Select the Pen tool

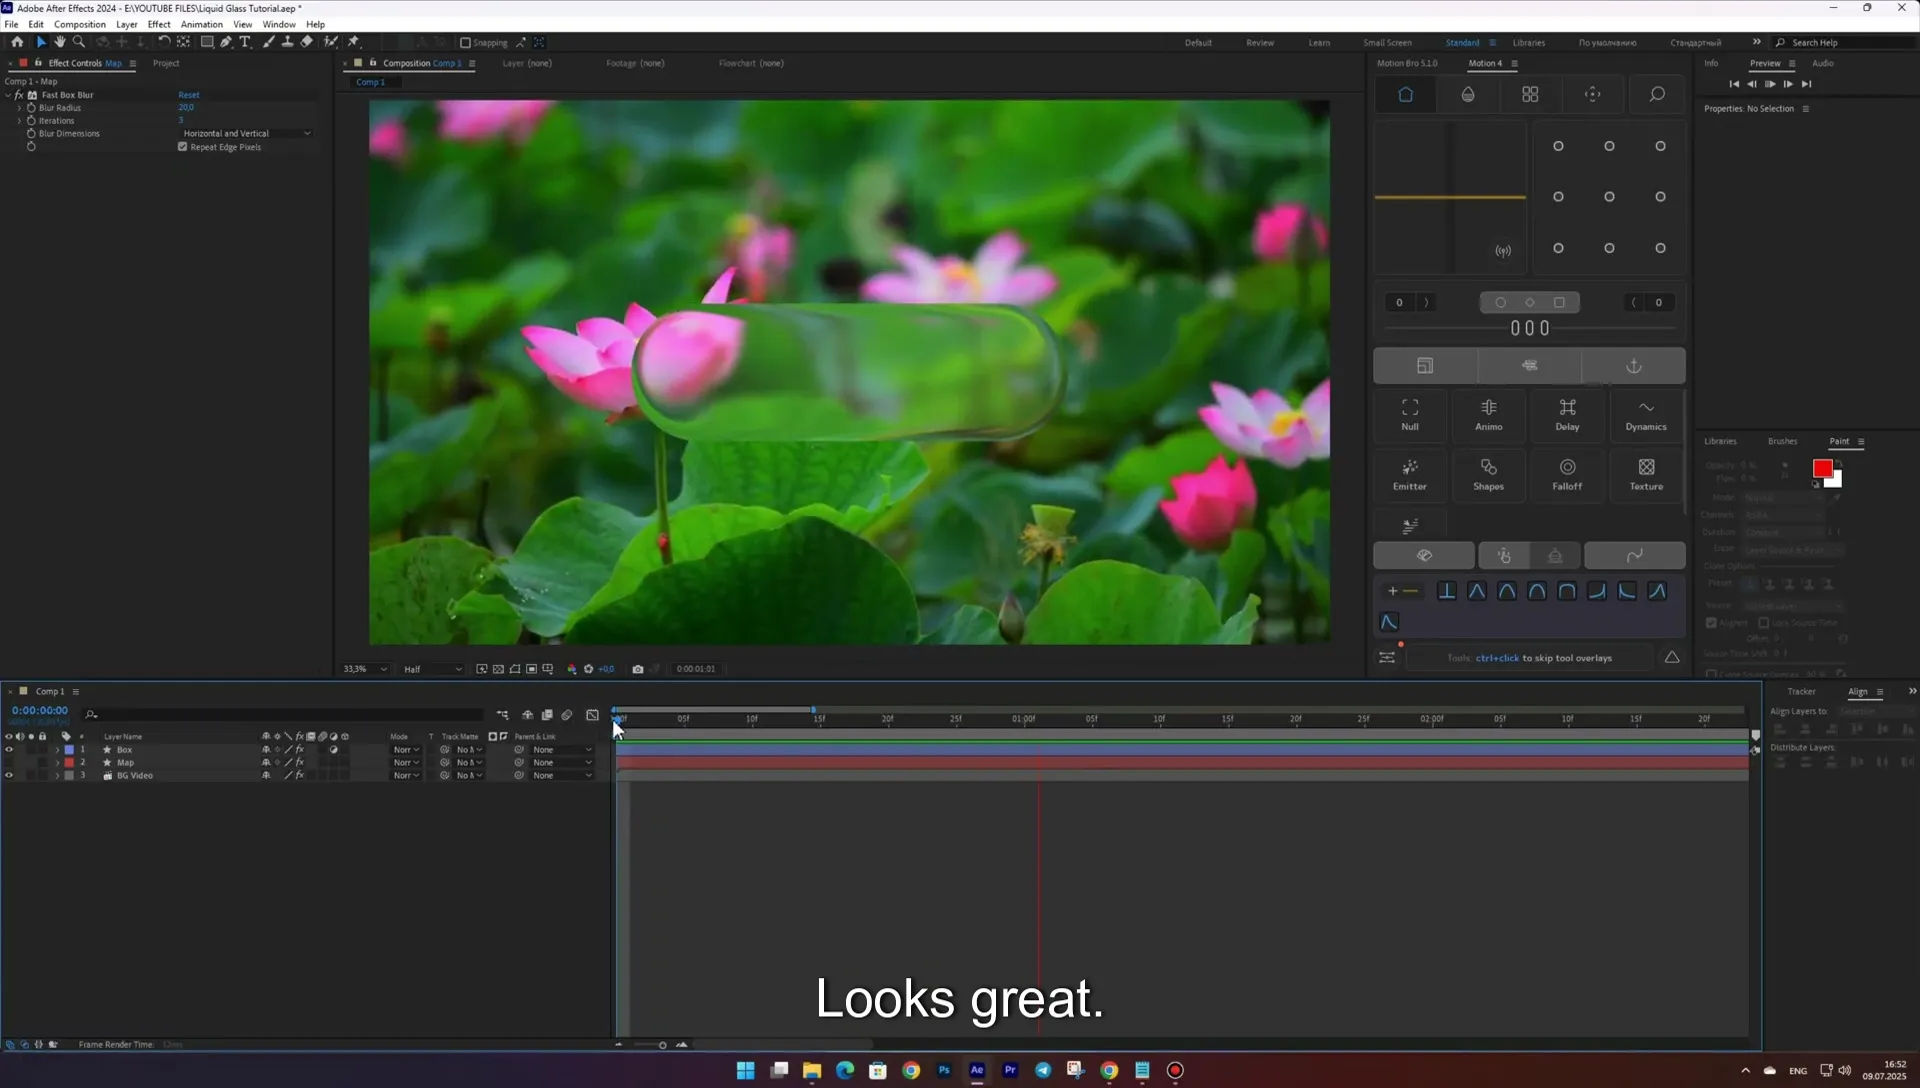pos(226,42)
